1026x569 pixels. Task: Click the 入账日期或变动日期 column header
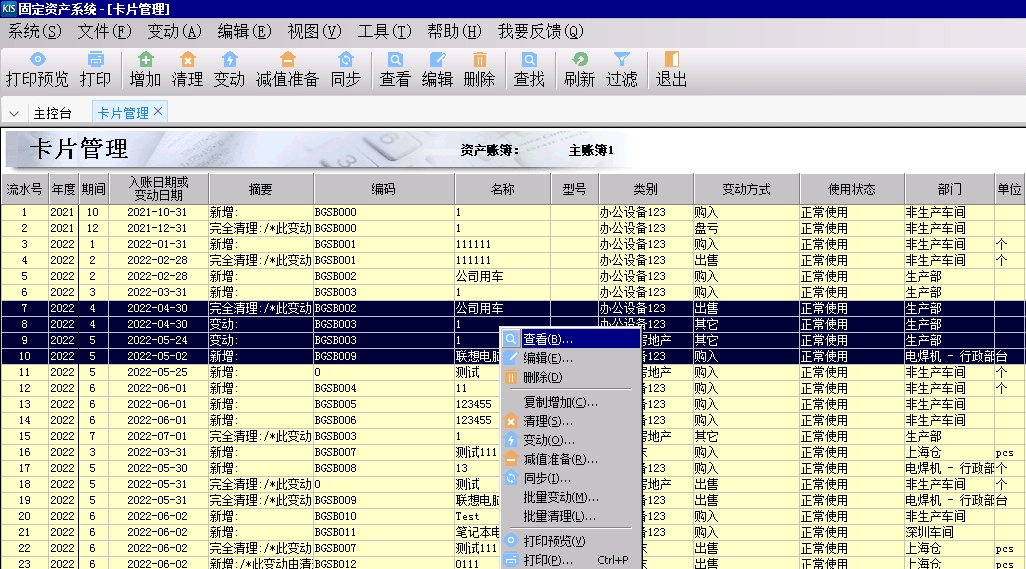coord(158,189)
